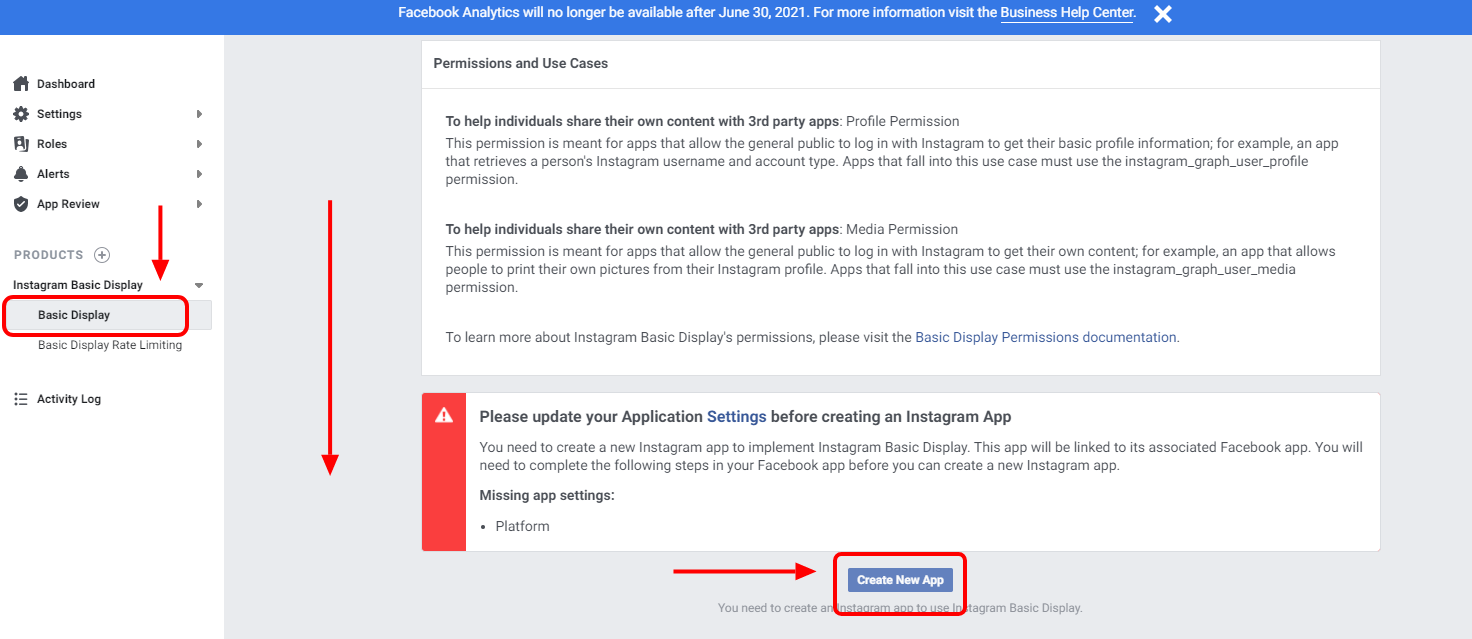Click the red warning triangle icon

(444, 416)
